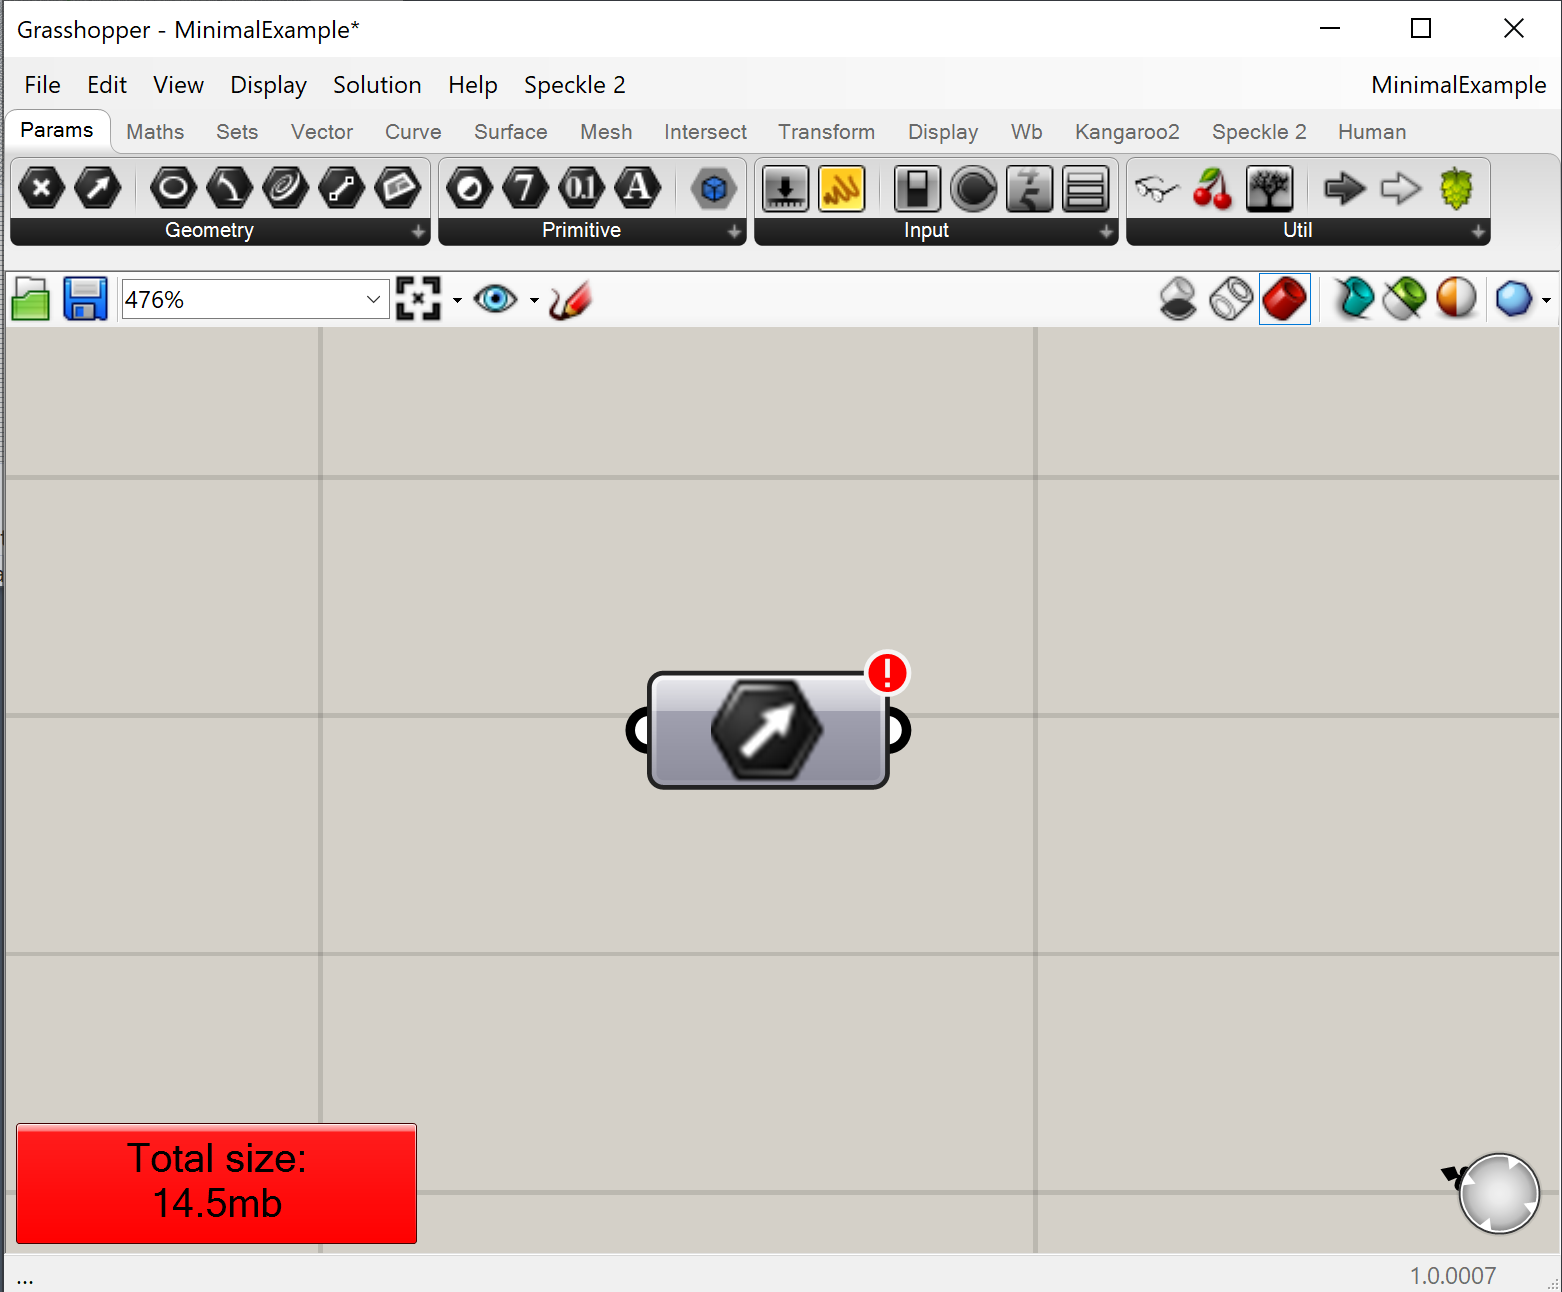The width and height of the screenshot is (1562, 1292).
Task: Select the Integer parameter '7' icon
Action: [x=525, y=188]
